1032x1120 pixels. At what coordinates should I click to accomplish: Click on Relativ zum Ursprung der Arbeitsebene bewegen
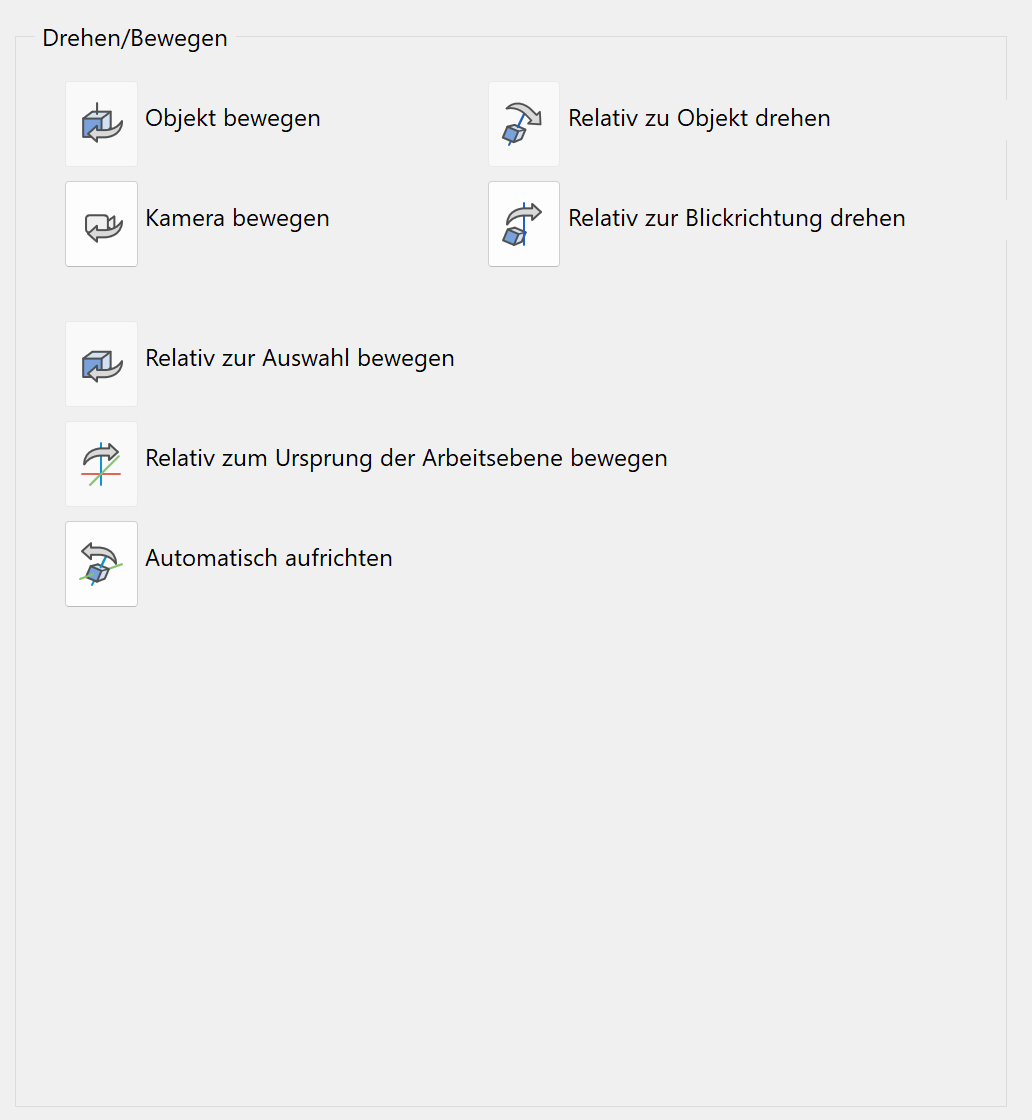[x=406, y=458]
